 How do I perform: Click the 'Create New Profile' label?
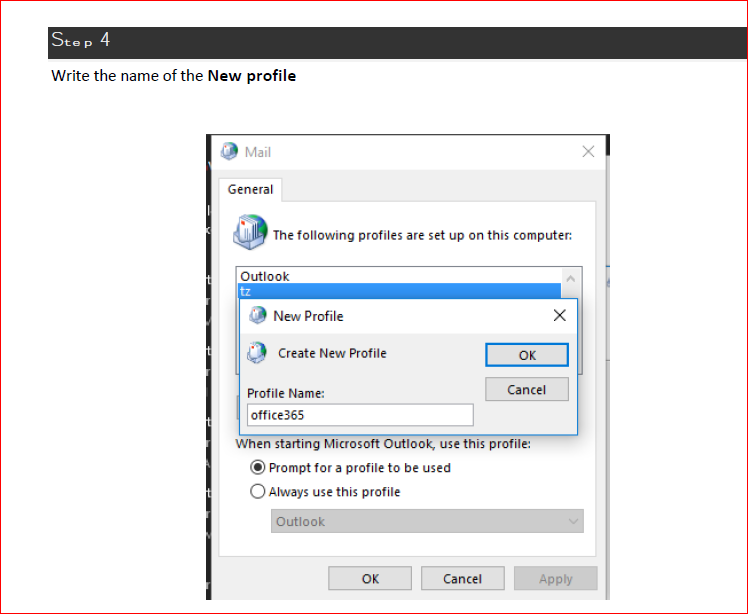[x=332, y=353]
